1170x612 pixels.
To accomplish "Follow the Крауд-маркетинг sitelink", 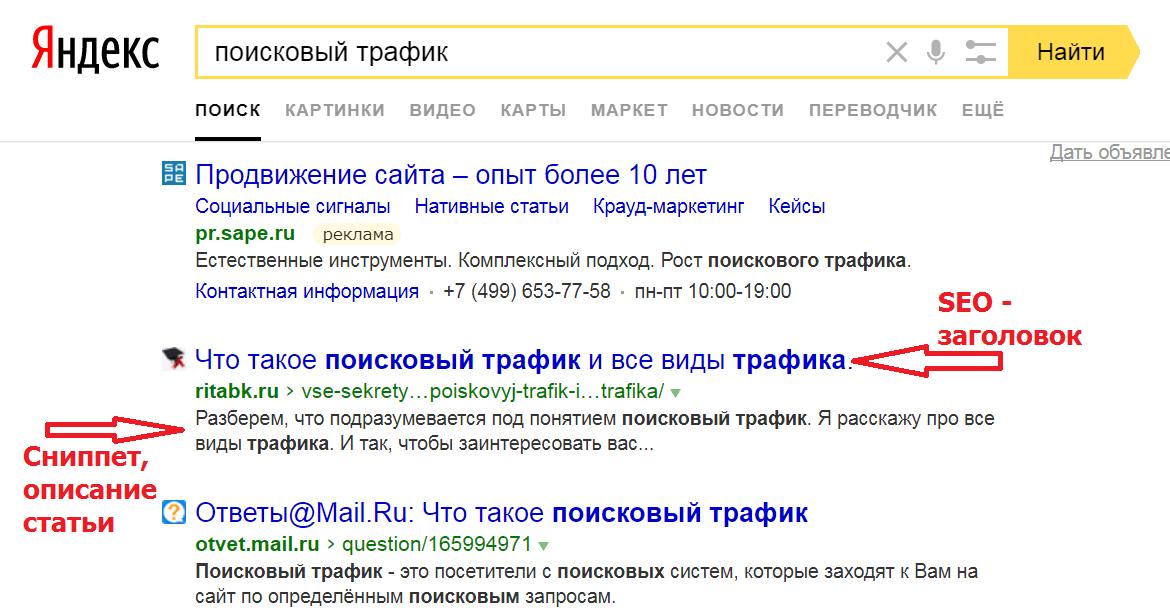I will pyautogui.click(x=669, y=206).
